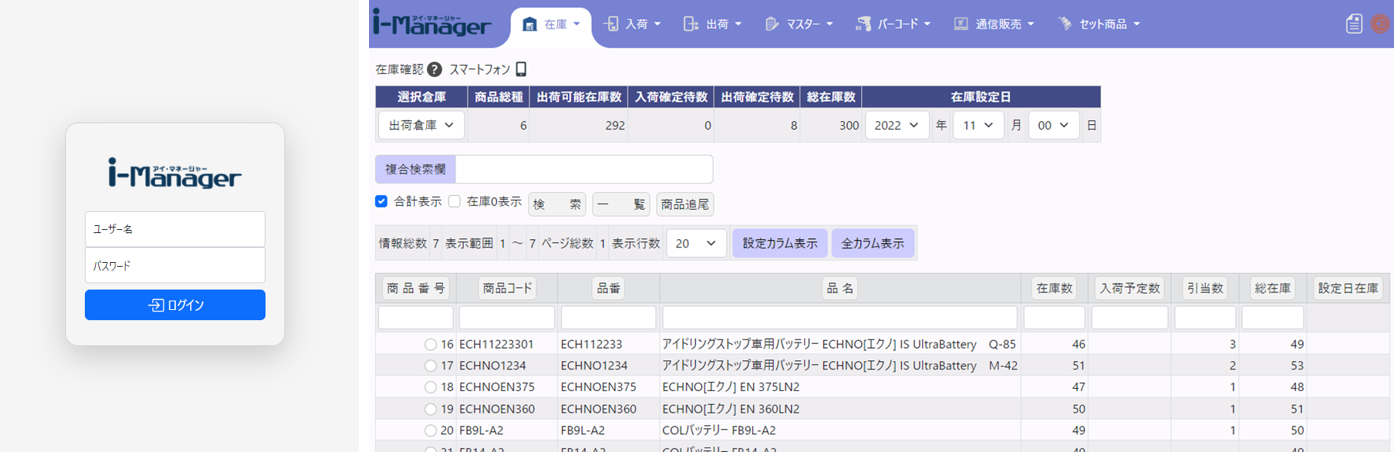Click the blue ログイン button

(x=175, y=305)
